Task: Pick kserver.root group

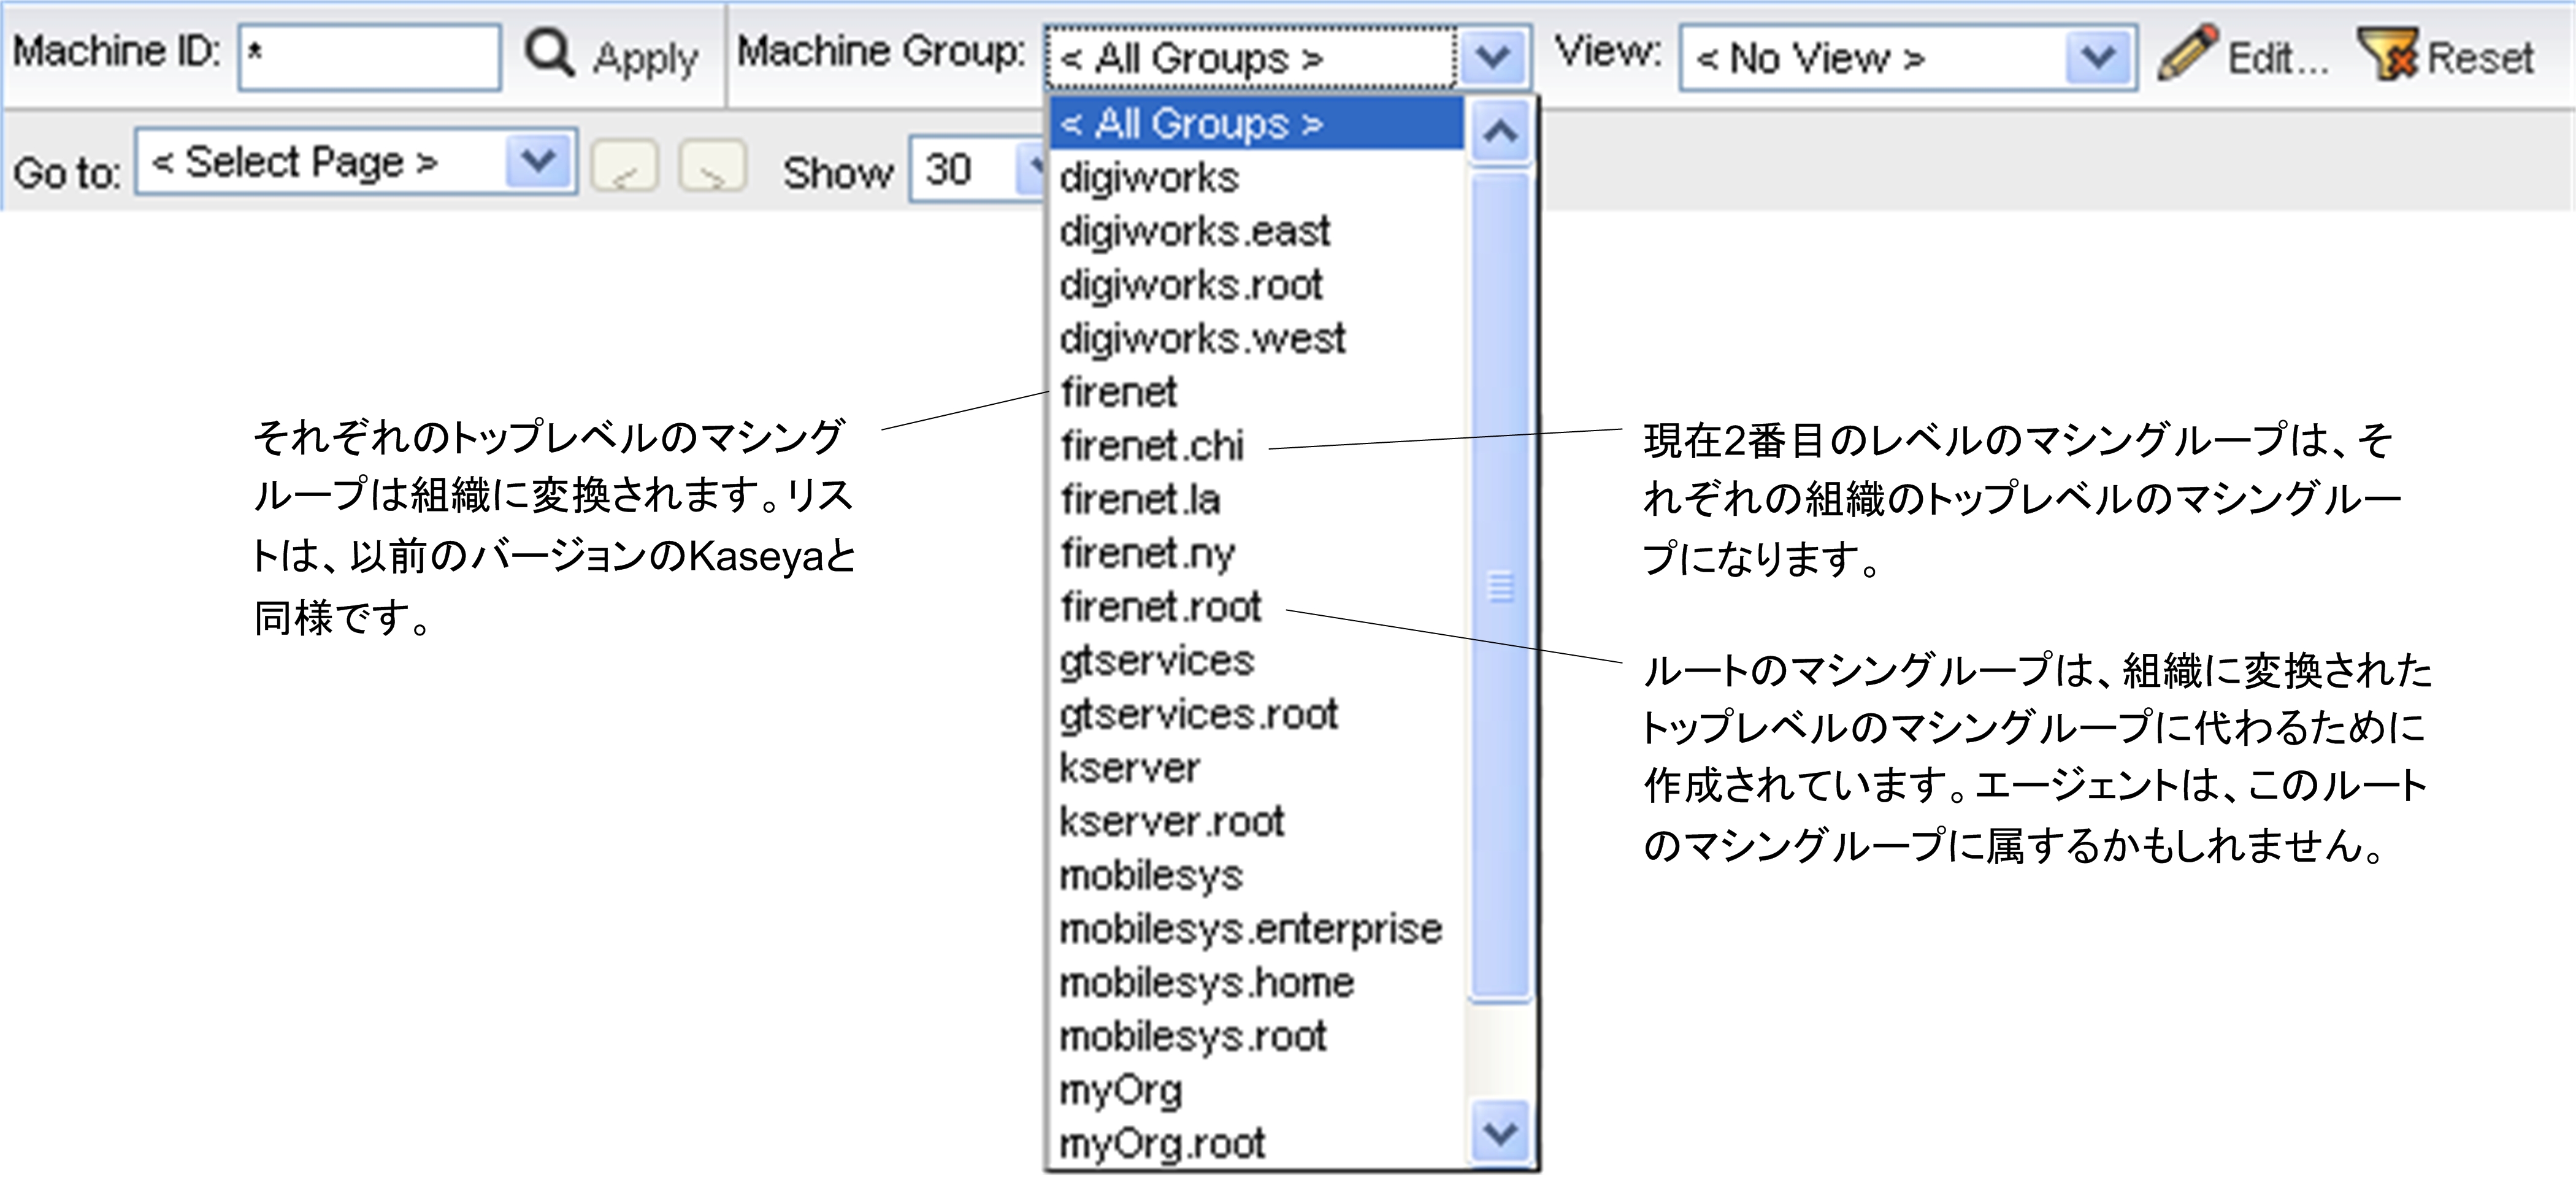Action: point(1257,822)
